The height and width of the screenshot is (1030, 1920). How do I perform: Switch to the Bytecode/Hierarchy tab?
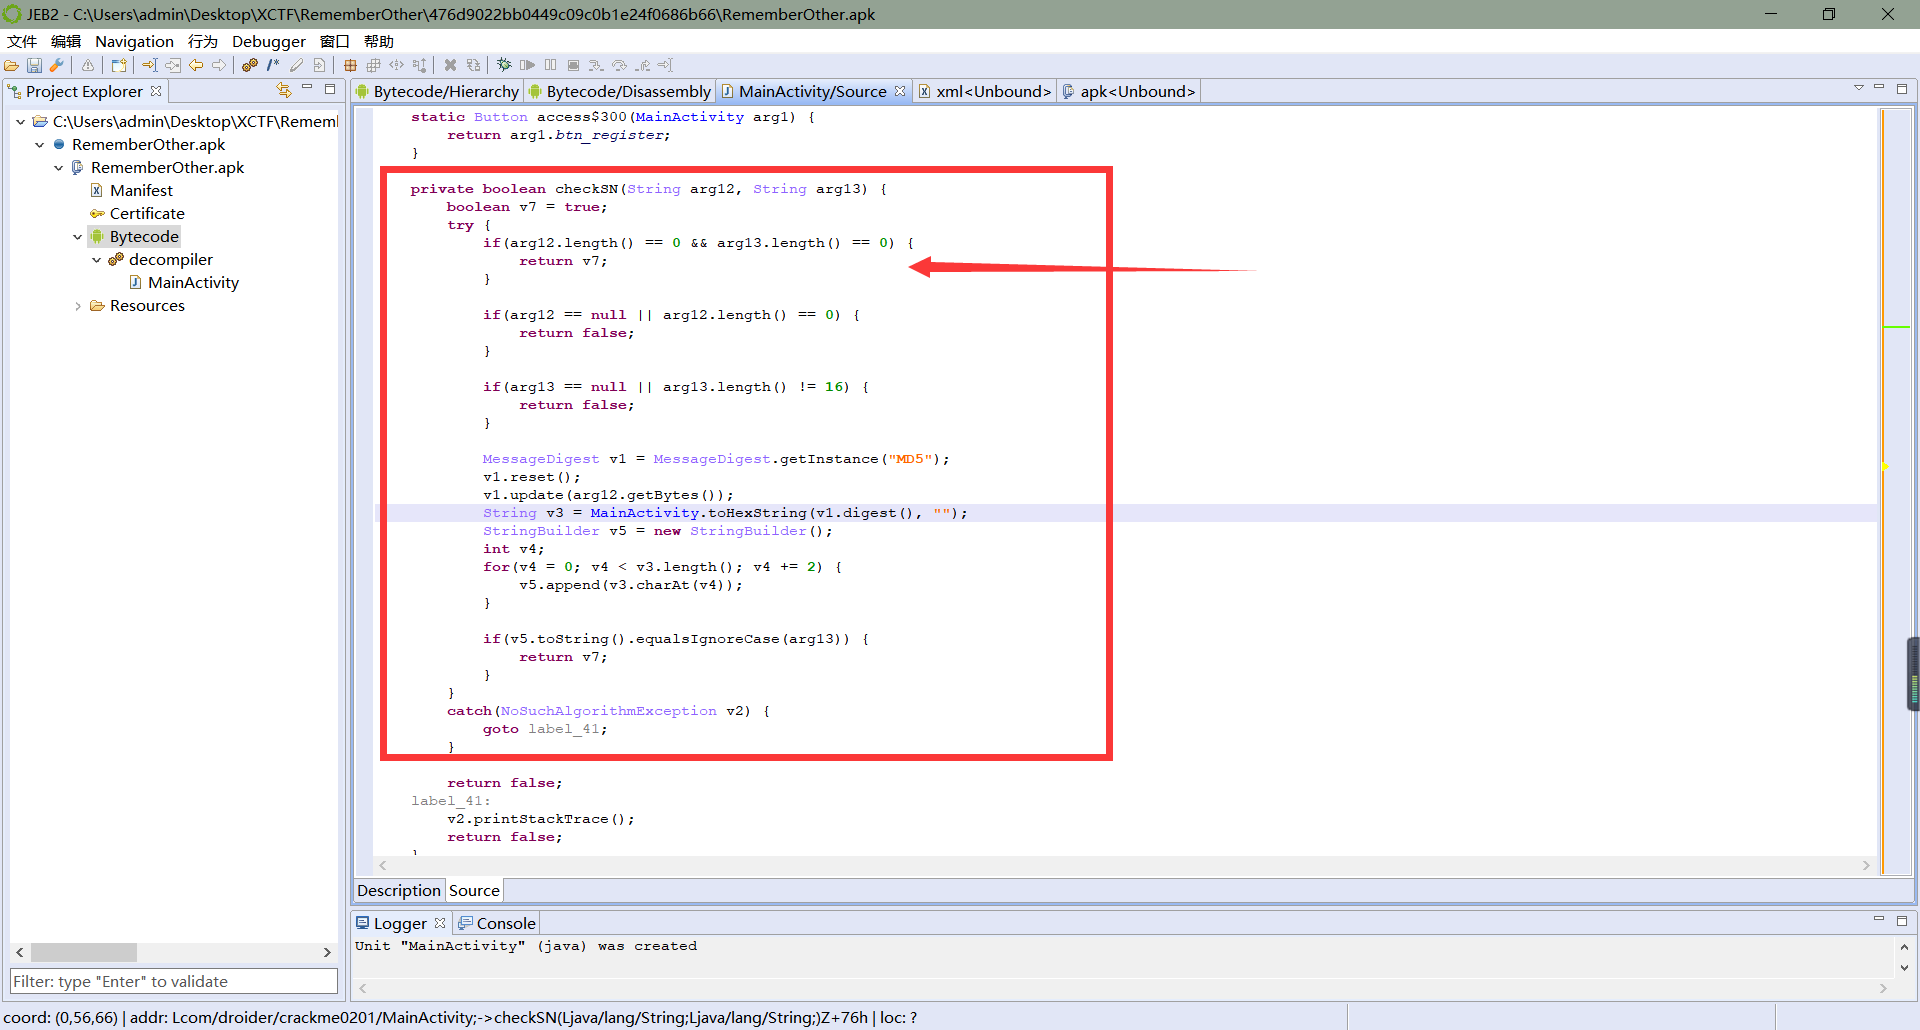(438, 91)
